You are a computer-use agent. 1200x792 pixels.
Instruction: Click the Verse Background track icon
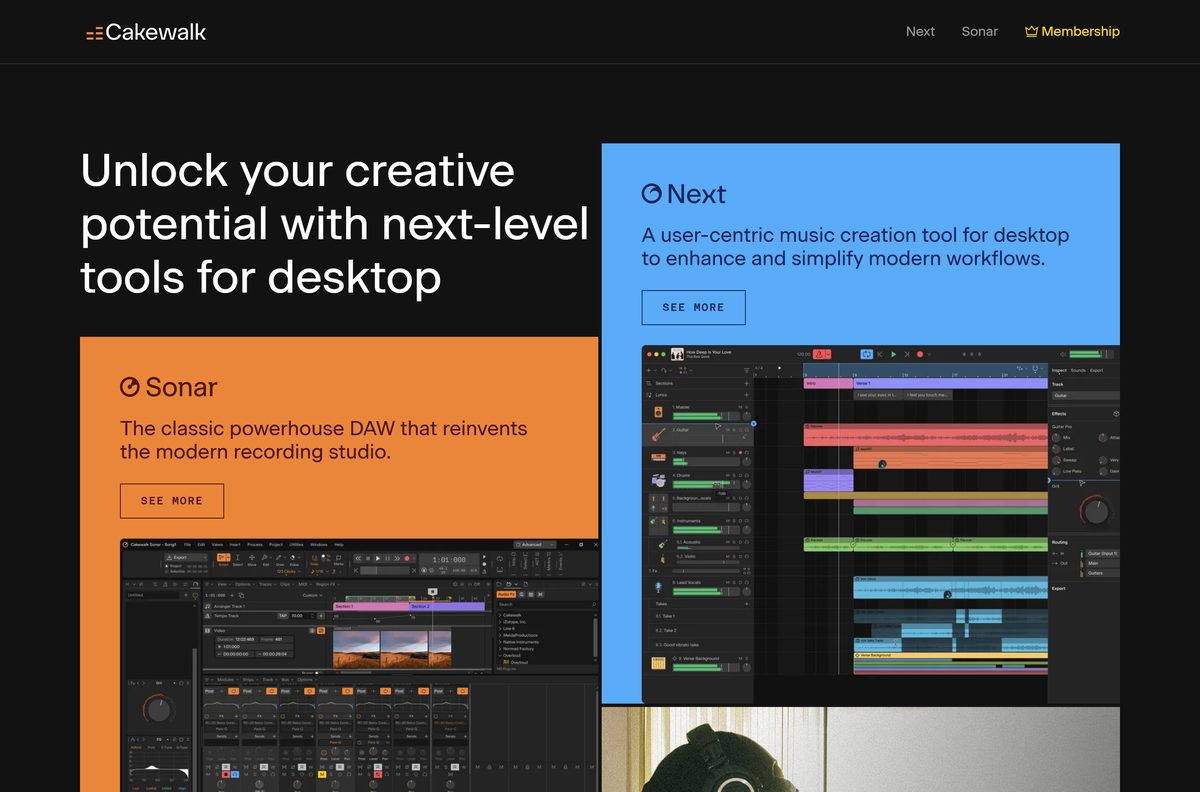click(x=658, y=663)
